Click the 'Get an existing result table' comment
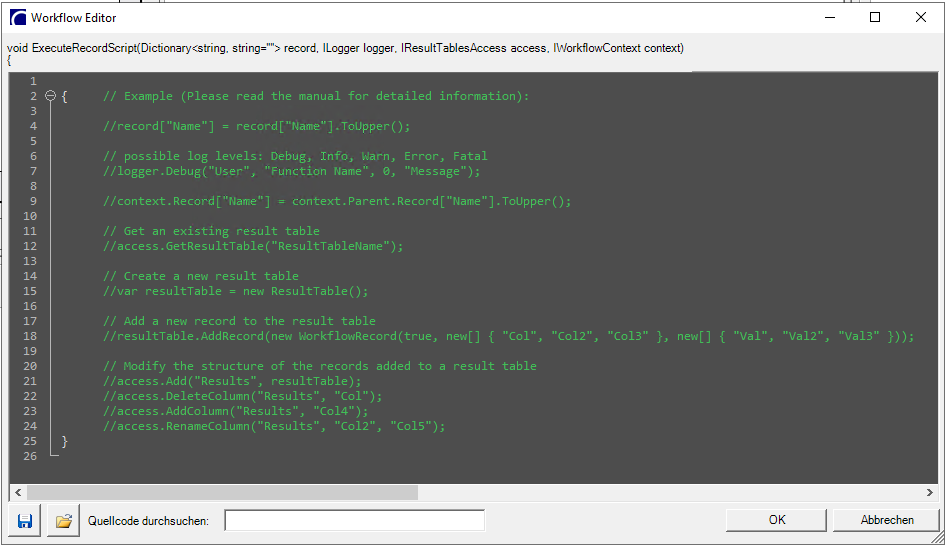Screen dimensions: 950x549 coord(211,231)
